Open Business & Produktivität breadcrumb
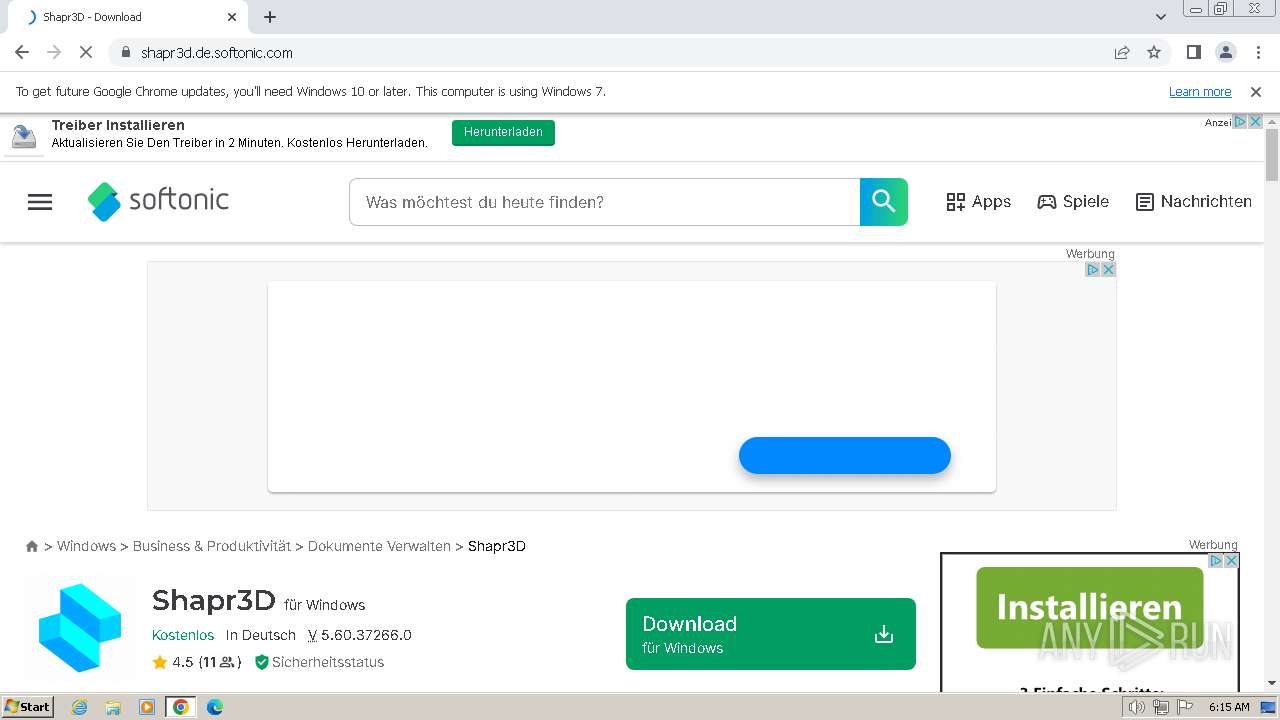The height and width of the screenshot is (720, 1280). [212, 546]
